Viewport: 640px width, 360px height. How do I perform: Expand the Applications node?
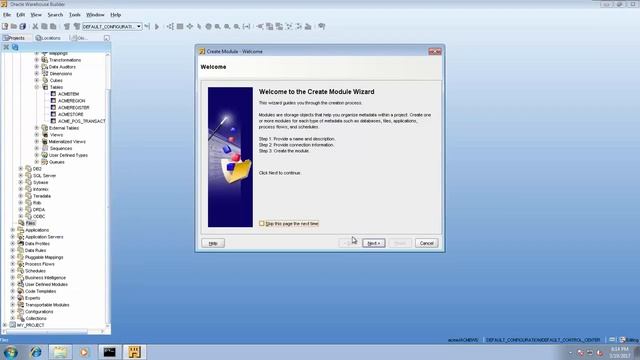pos(13,230)
